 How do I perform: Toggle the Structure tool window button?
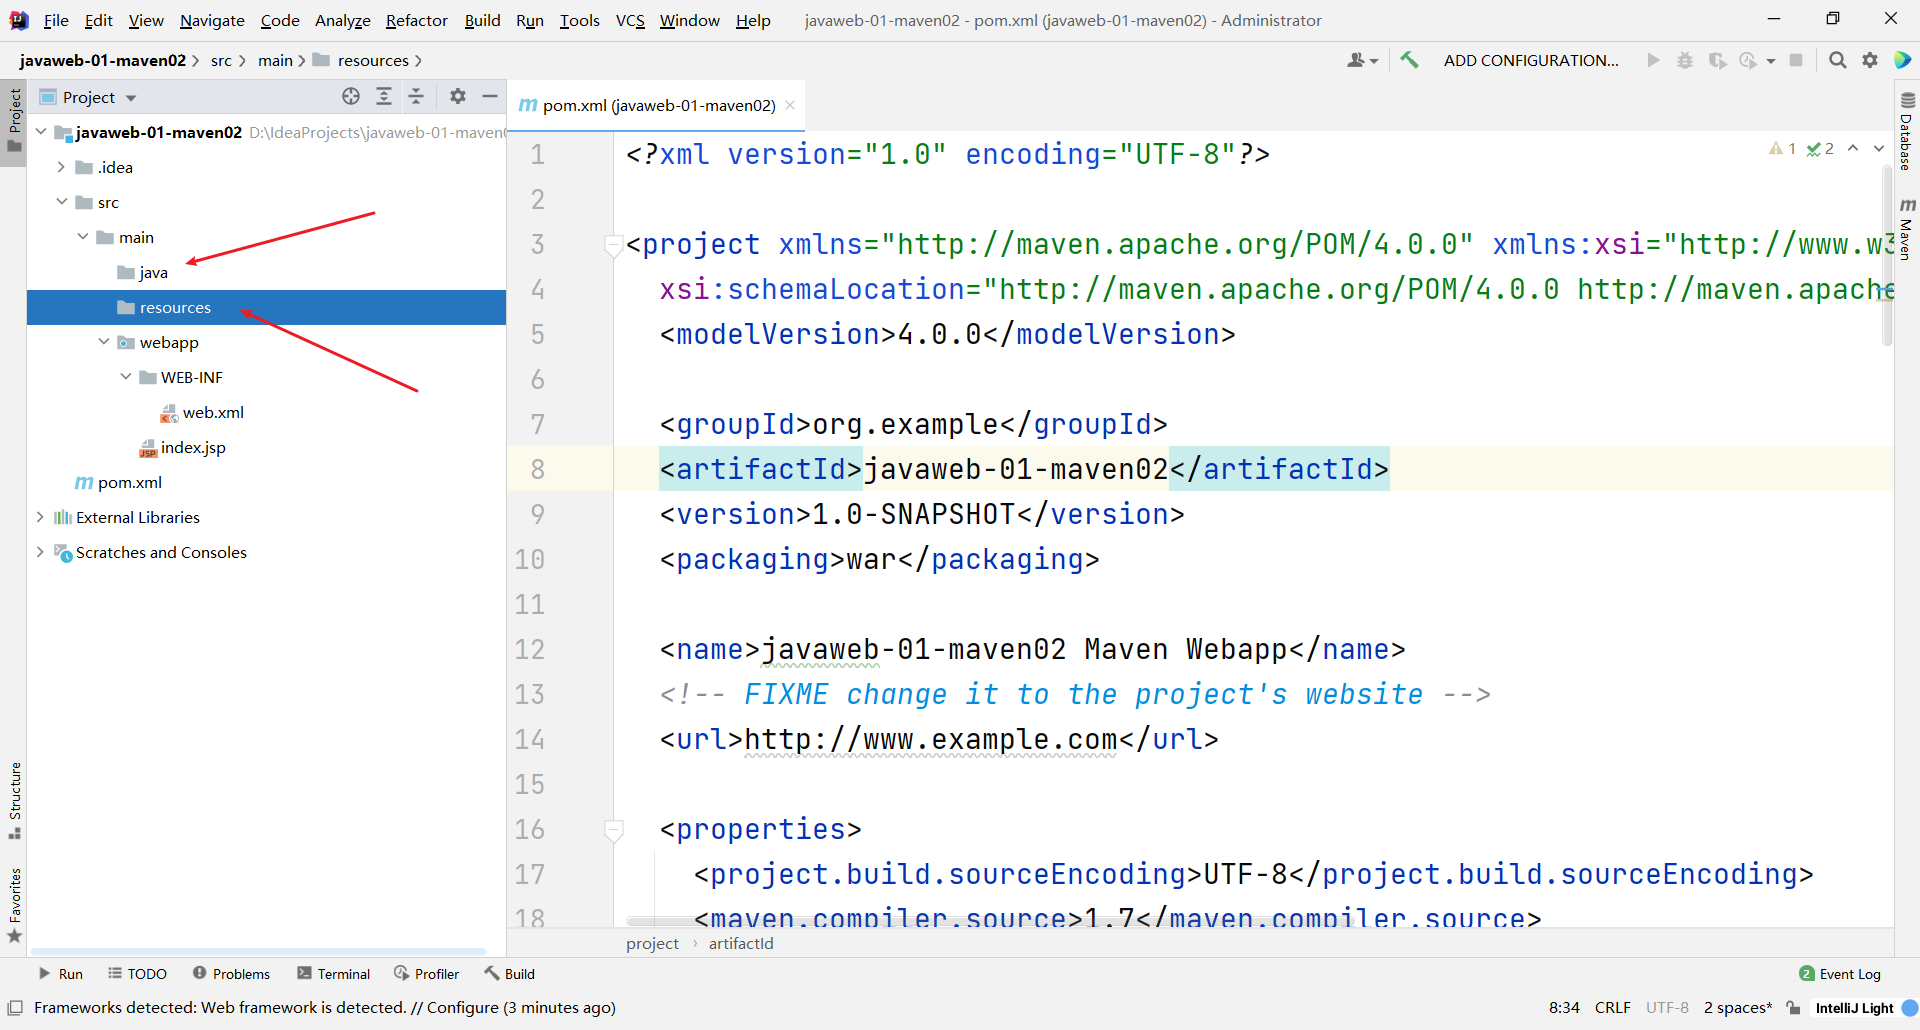click(x=14, y=801)
